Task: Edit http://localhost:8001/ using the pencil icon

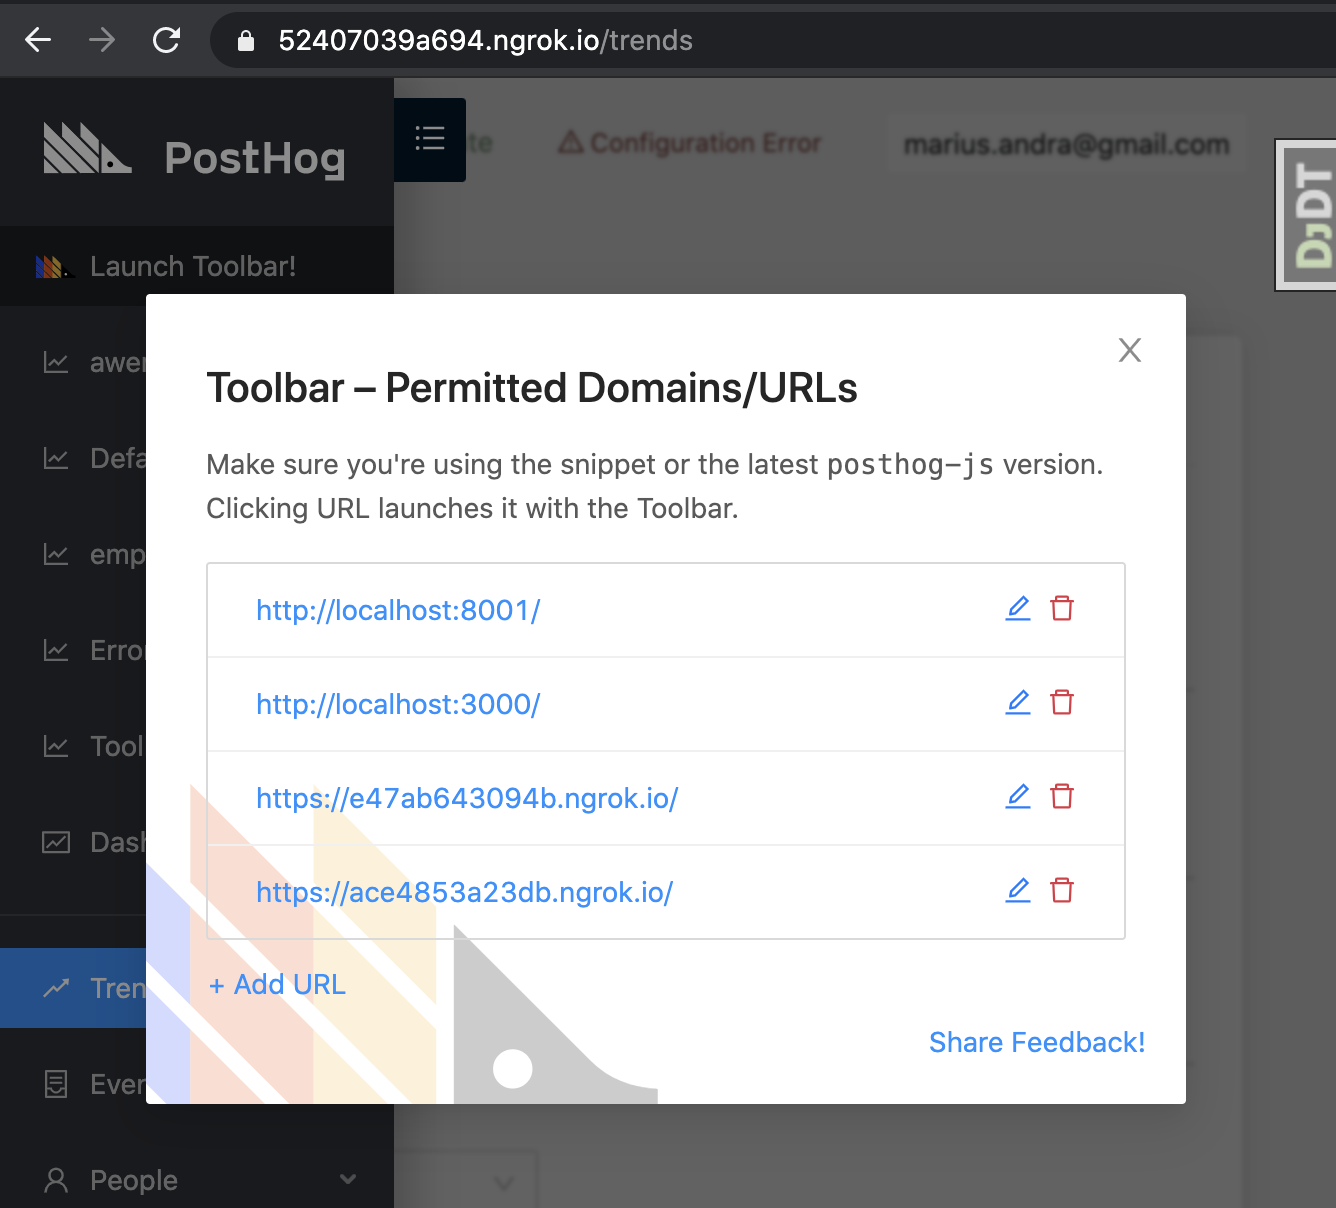Action: coord(1018,608)
